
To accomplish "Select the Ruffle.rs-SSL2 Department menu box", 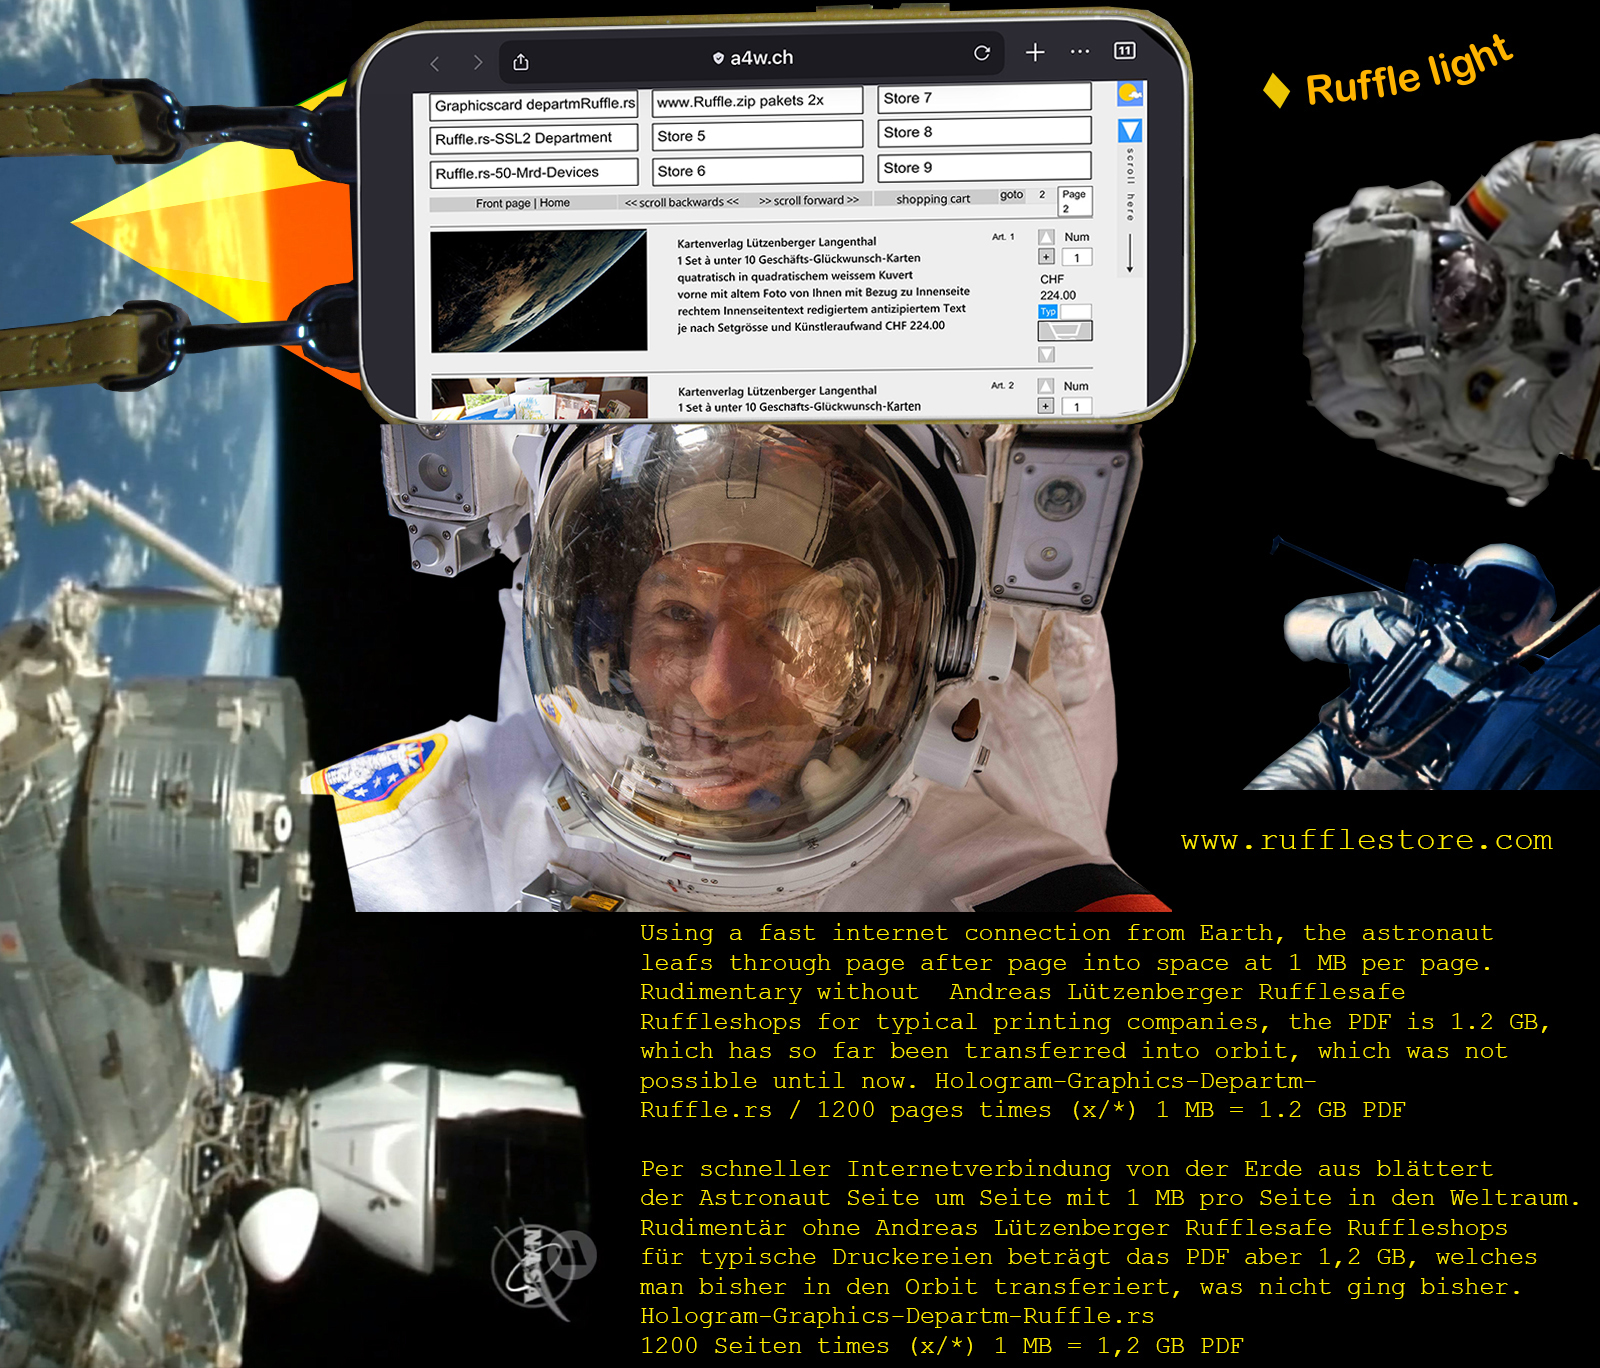I will (534, 139).
